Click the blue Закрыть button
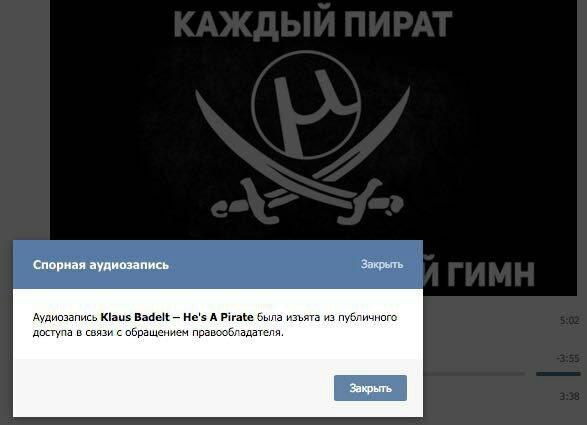 pyautogui.click(x=370, y=388)
